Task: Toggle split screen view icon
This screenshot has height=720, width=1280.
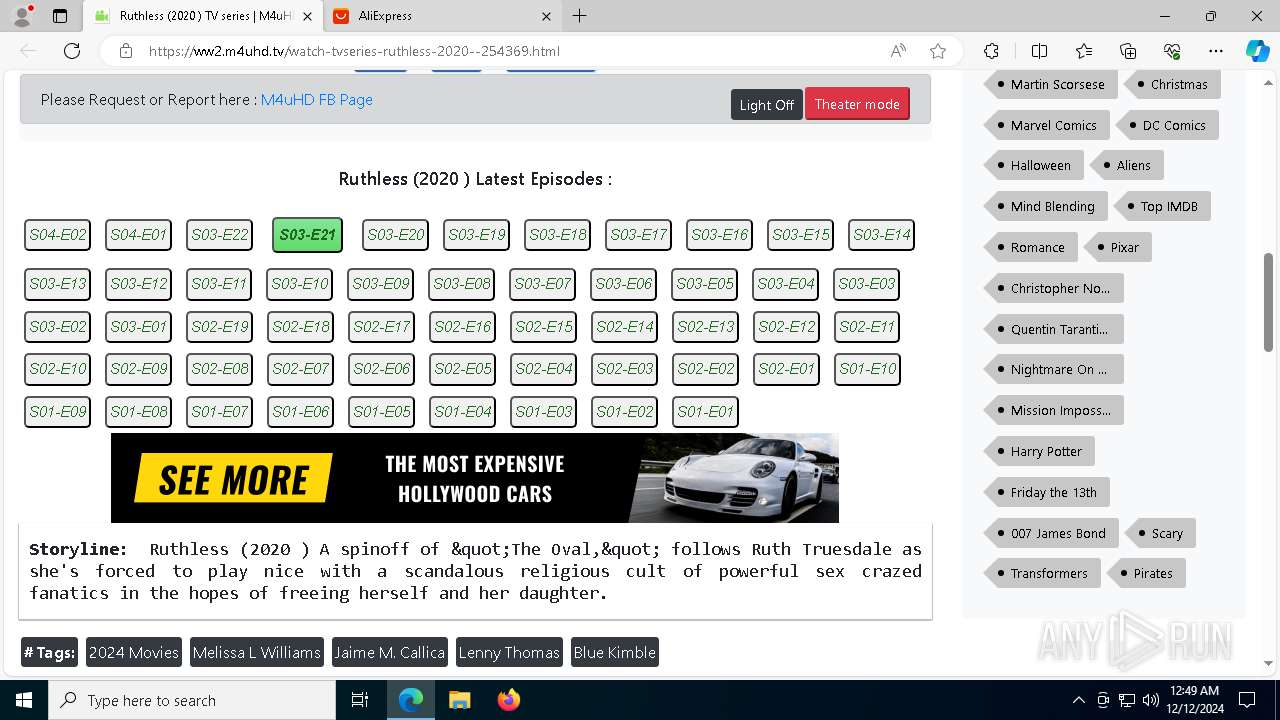Action: [1039, 51]
